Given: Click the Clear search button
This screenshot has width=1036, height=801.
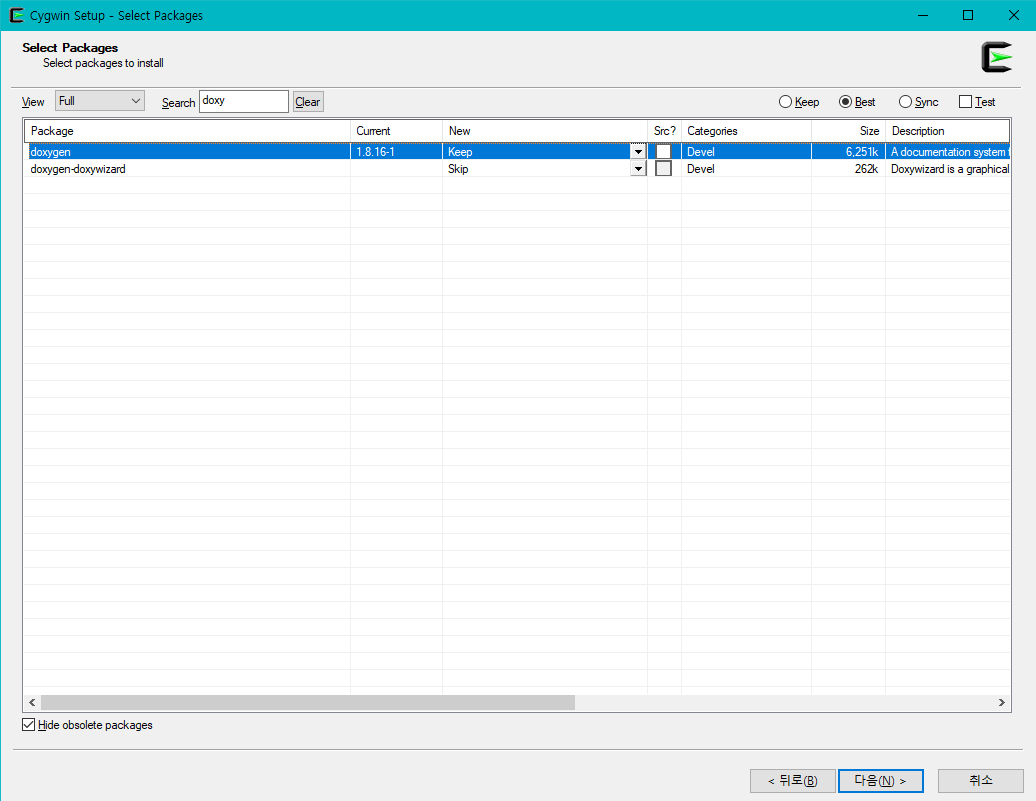Looking at the screenshot, I should (x=308, y=102).
